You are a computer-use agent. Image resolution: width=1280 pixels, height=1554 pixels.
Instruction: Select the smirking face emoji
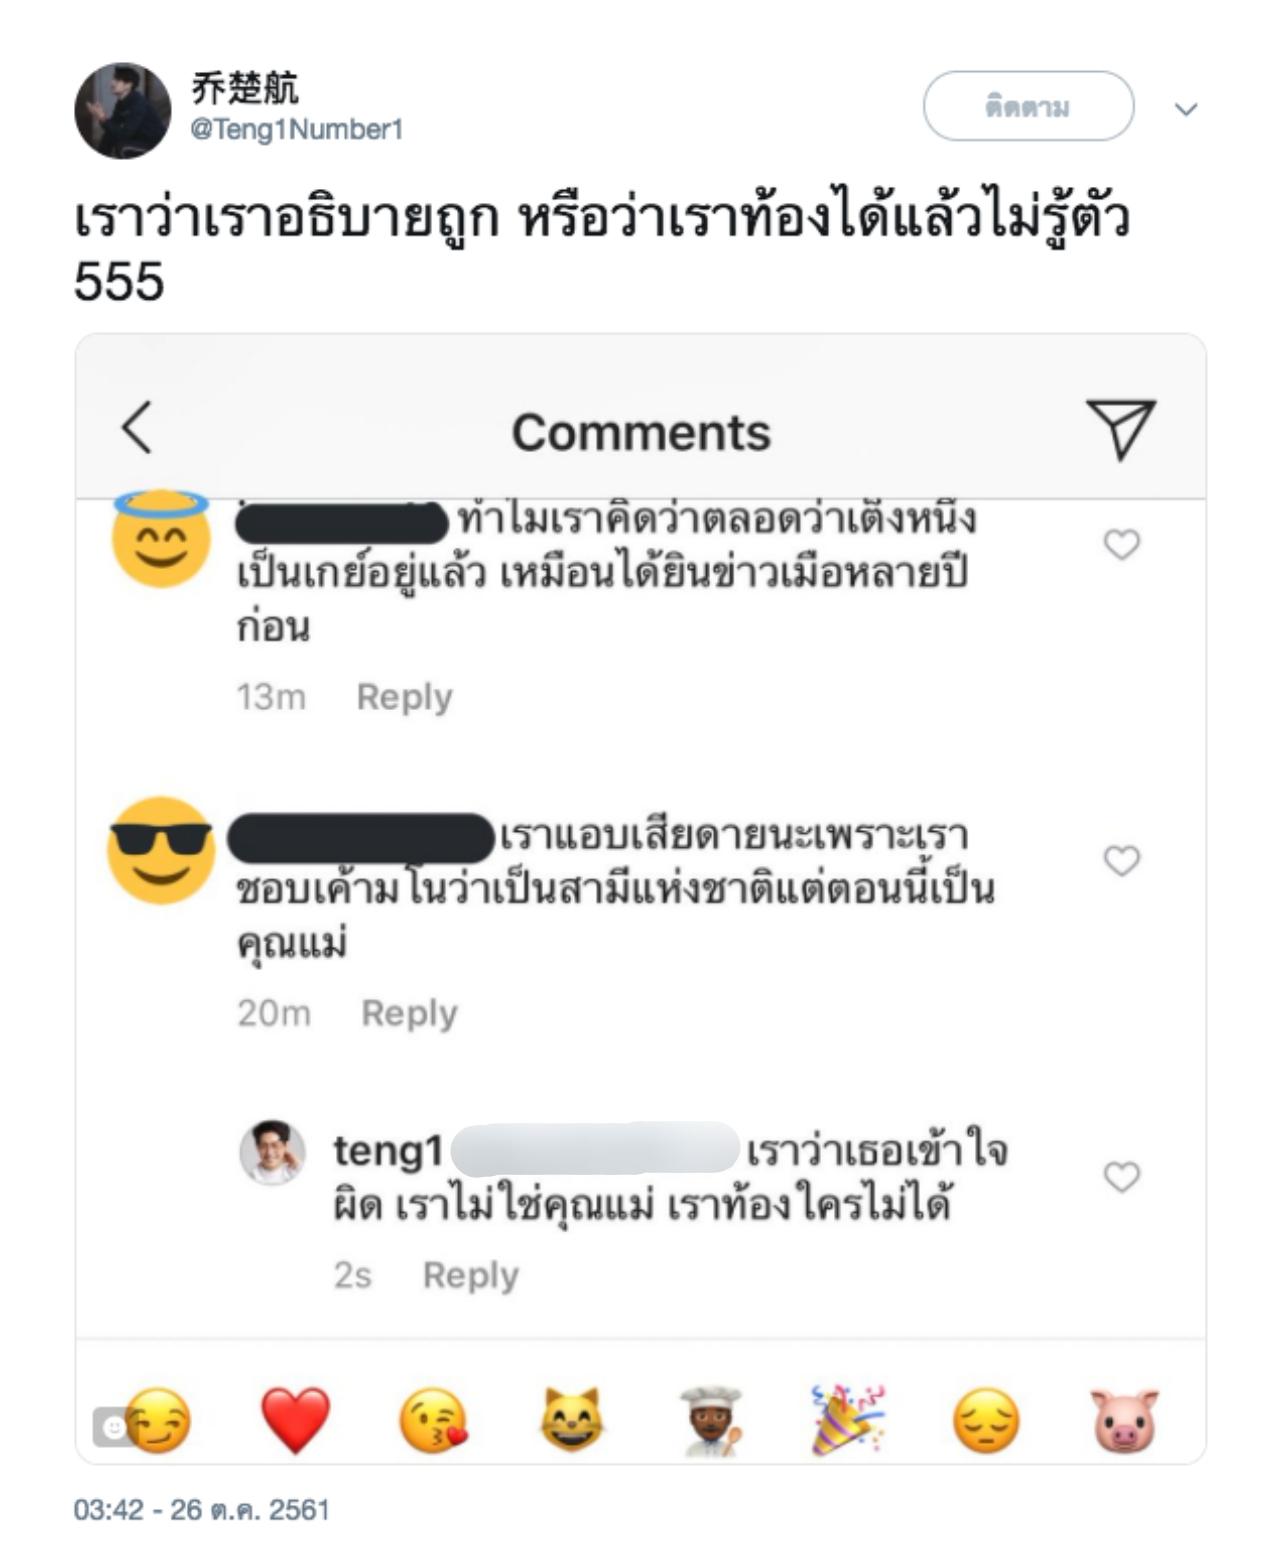coord(160,1421)
